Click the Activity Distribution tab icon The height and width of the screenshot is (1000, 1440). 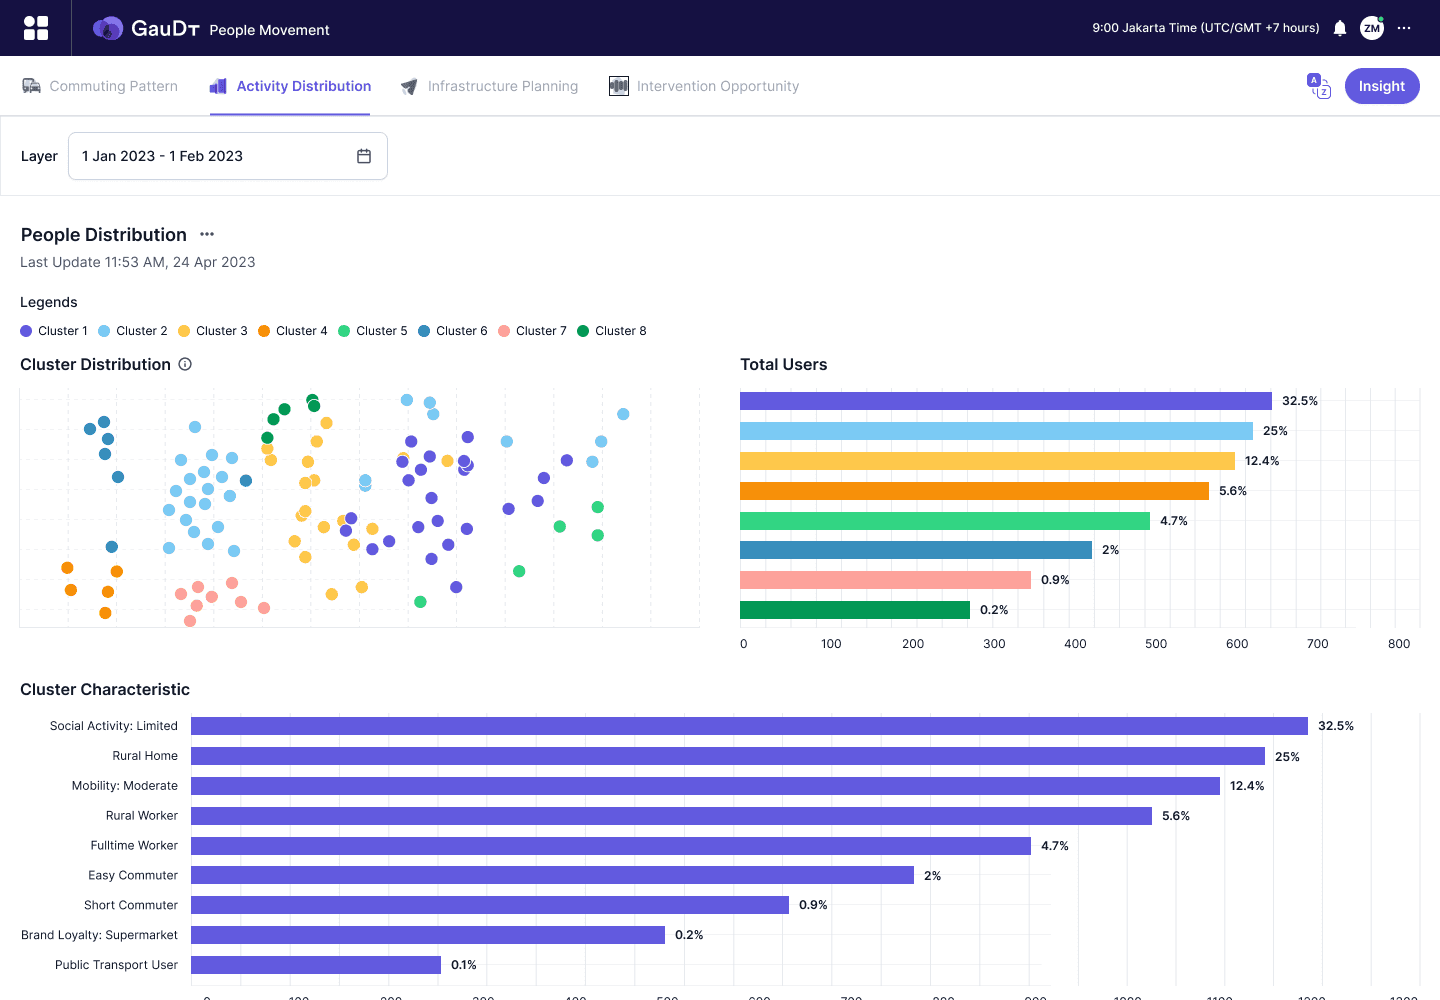pos(218,86)
